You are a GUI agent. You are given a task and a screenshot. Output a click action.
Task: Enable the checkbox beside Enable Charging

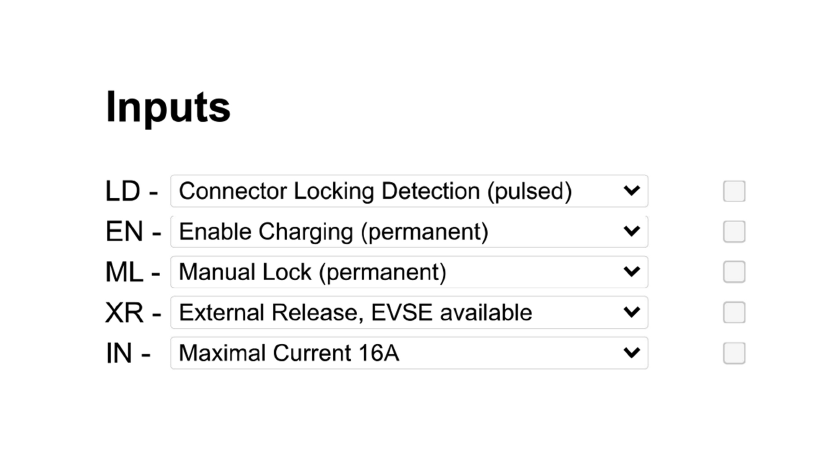pos(734,232)
